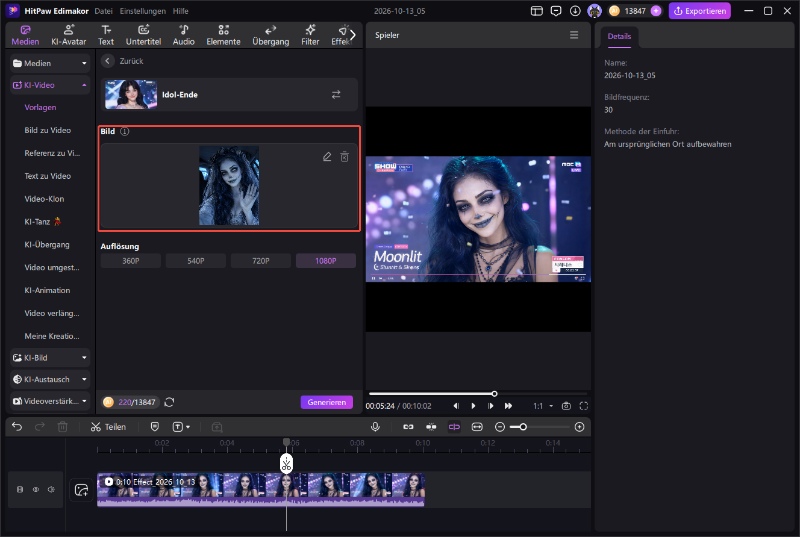Select Text zu Video in the sidebar
This screenshot has height=537, width=800.
[x=47, y=176]
